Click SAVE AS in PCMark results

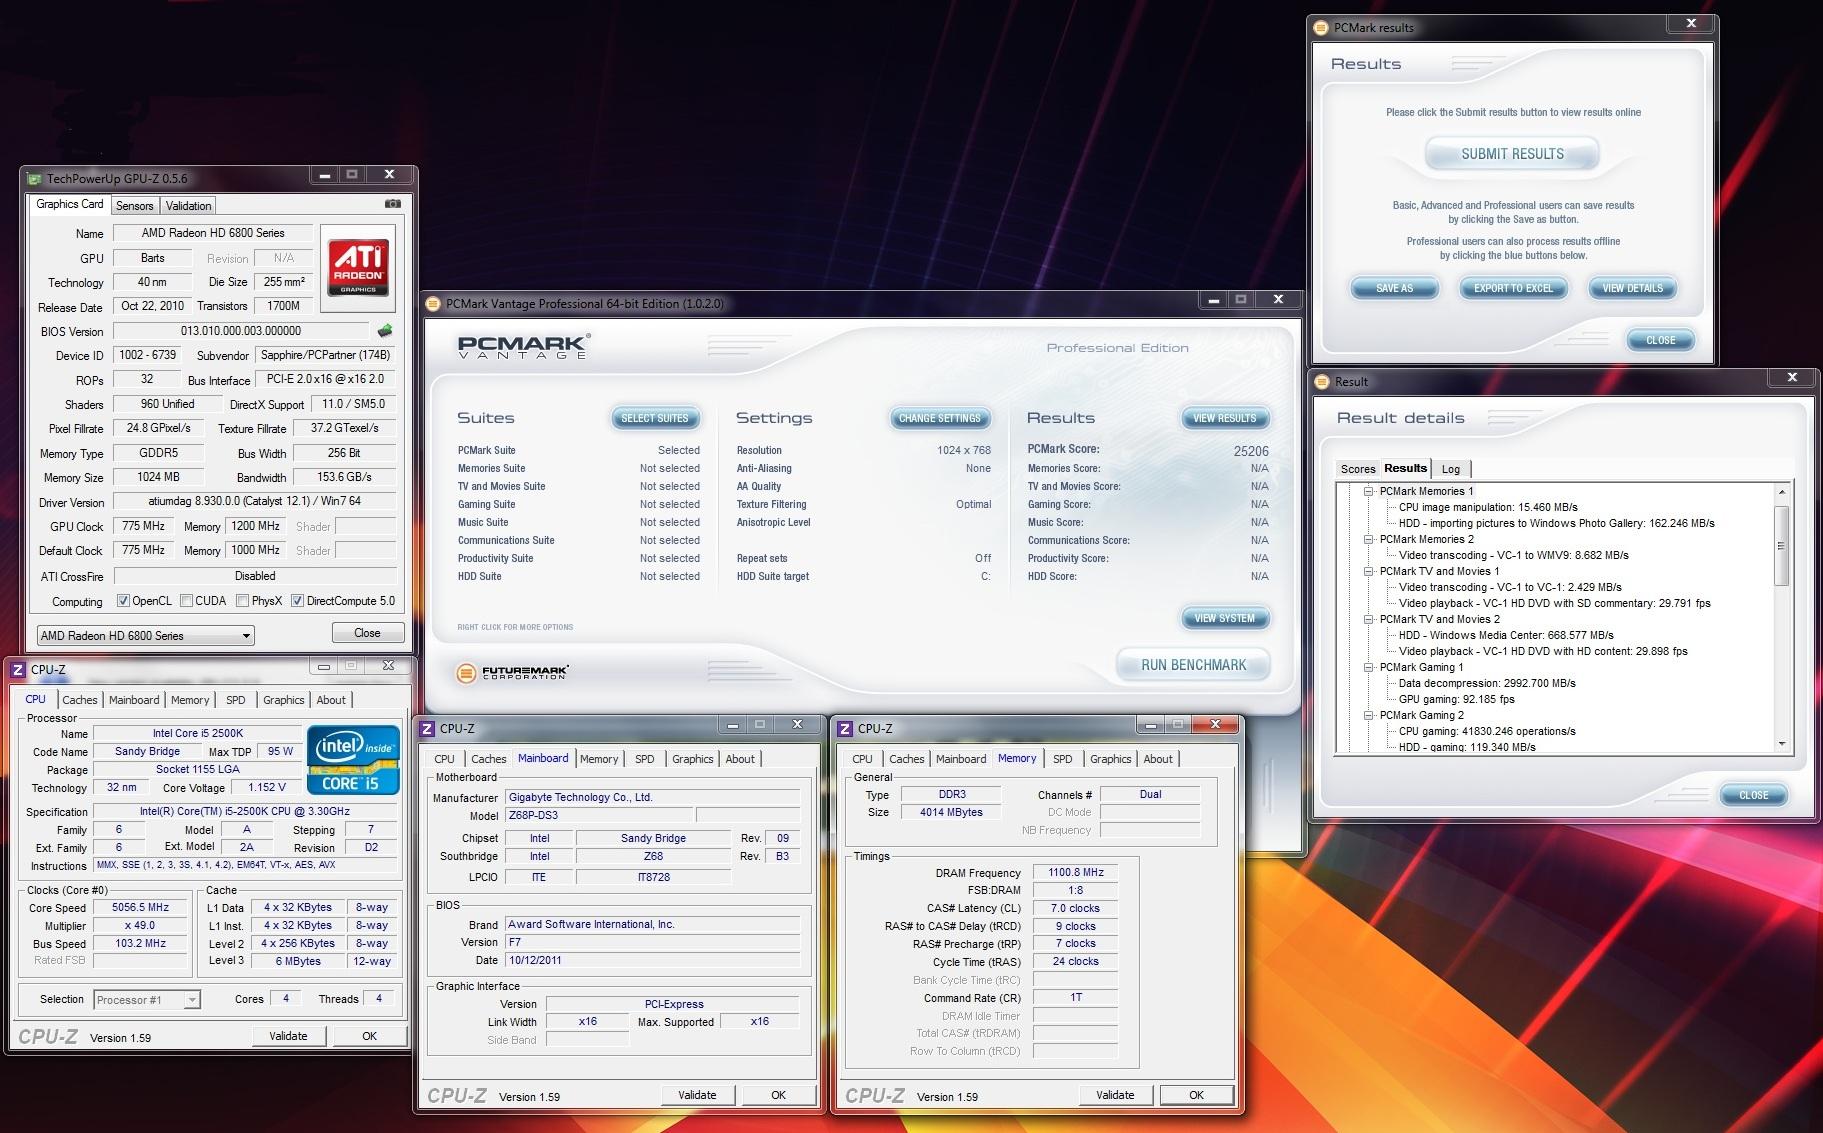click(1394, 288)
